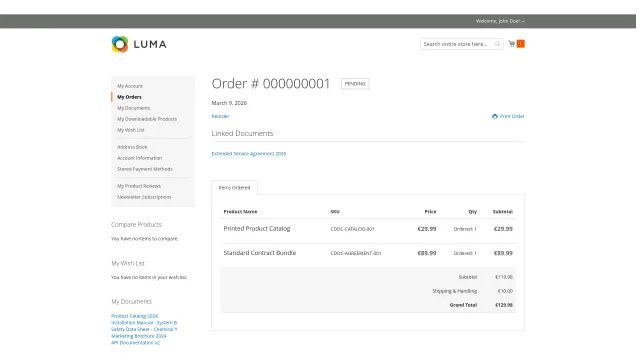Open Marketing Brochure 2024 link

[x=138, y=336]
